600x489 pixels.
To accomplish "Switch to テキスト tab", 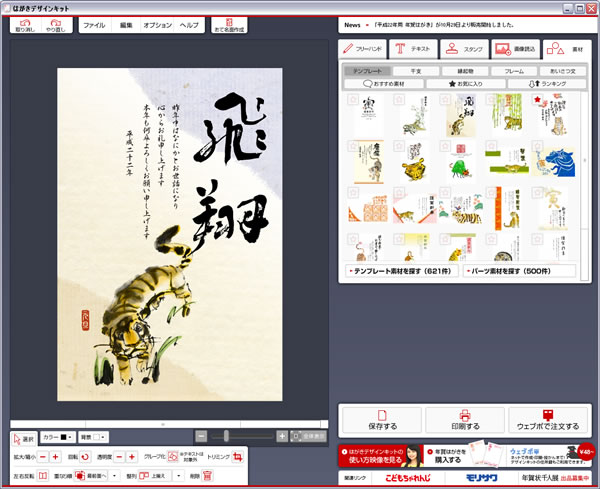I will (x=413, y=49).
